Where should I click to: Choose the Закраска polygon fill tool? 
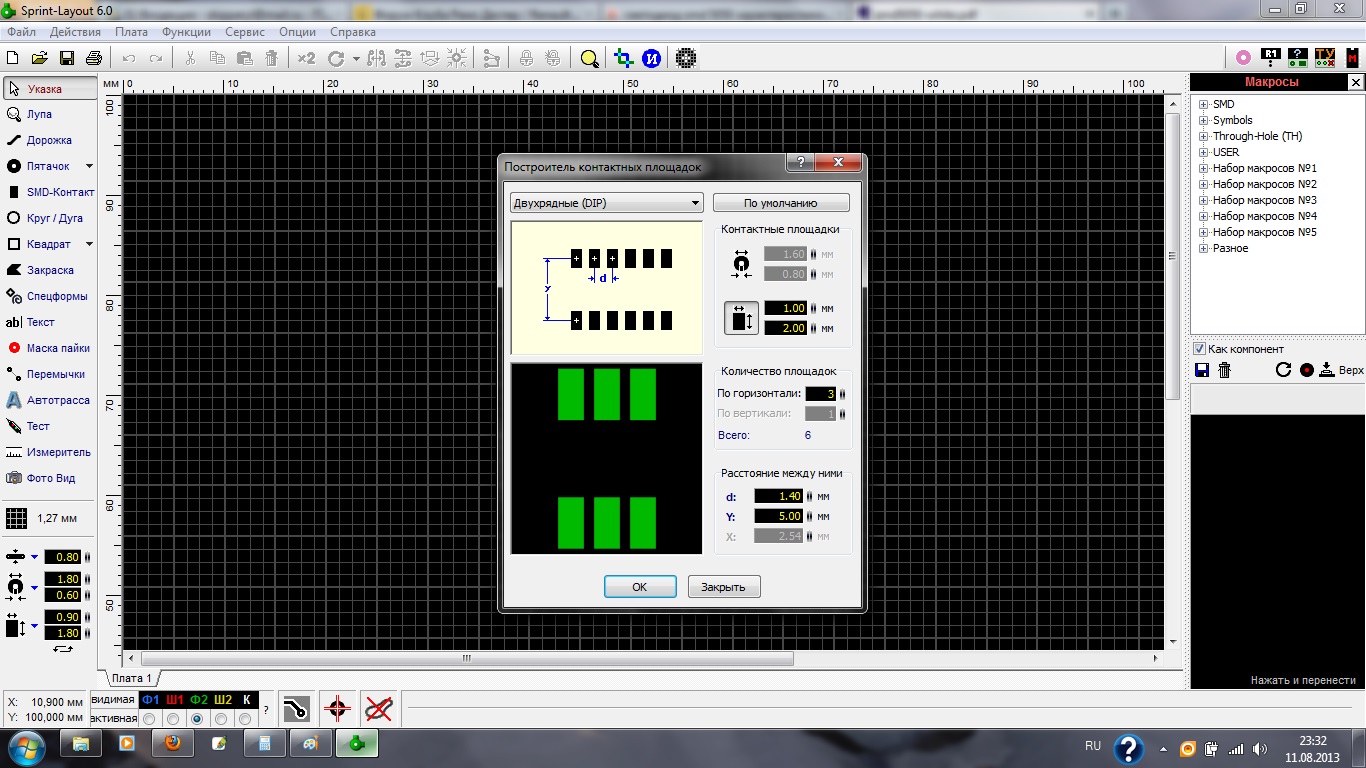pos(48,270)
